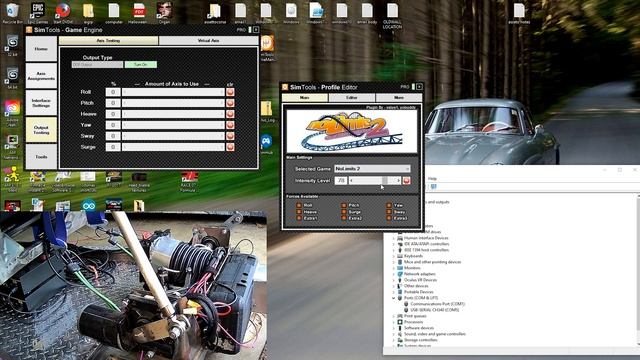
Task: Open the RACE 07 Formula desktop shortcut
Action: pyautogui.click(x=189, y=182)
